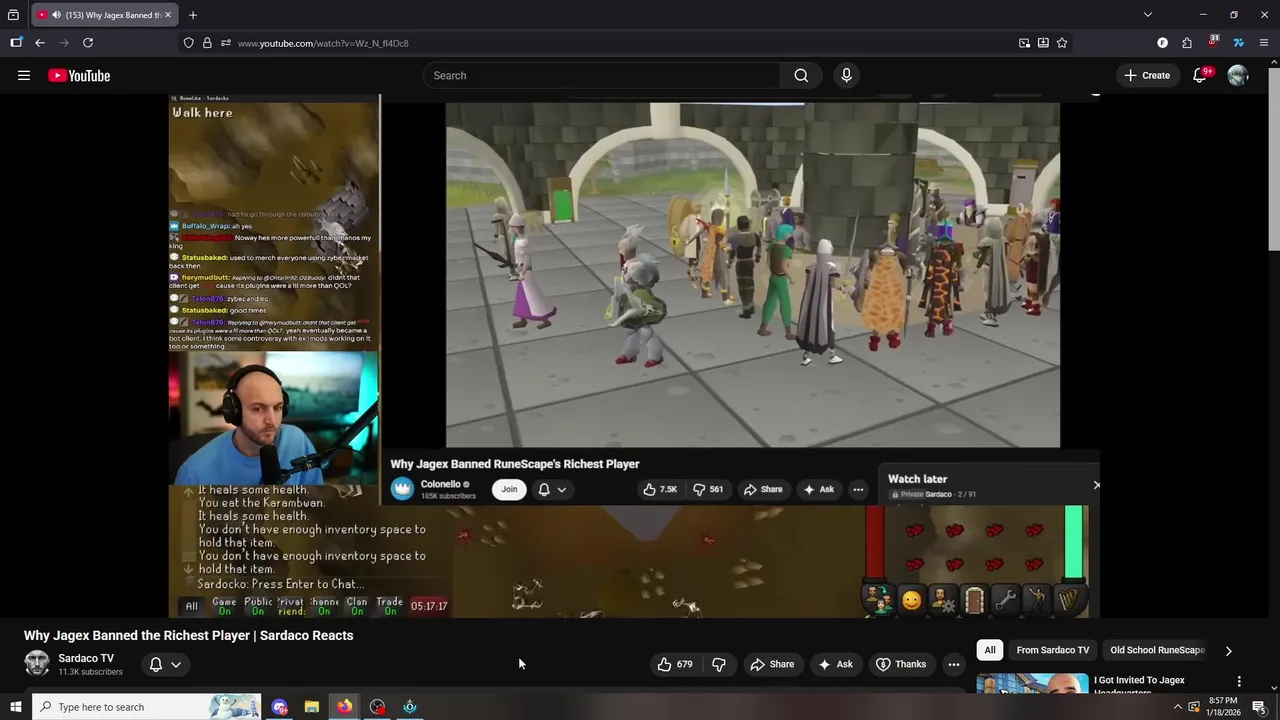Image resolution: width=1280 pixels, height=720 pixels.
Task: Open the Create menu
Action: coord(1147,75)
